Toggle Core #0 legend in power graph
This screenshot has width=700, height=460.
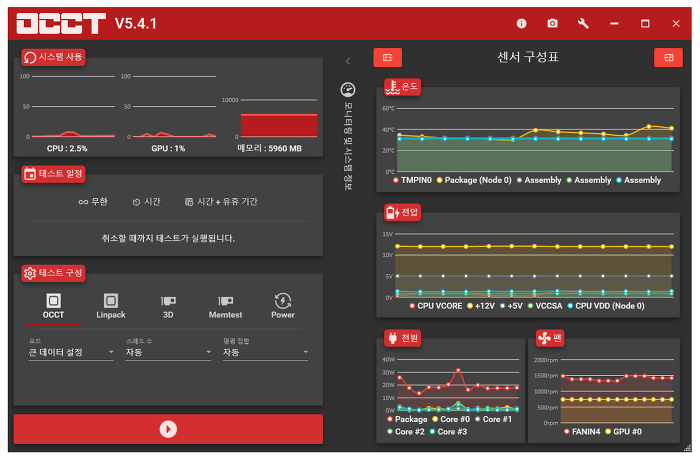coord(451,419)
